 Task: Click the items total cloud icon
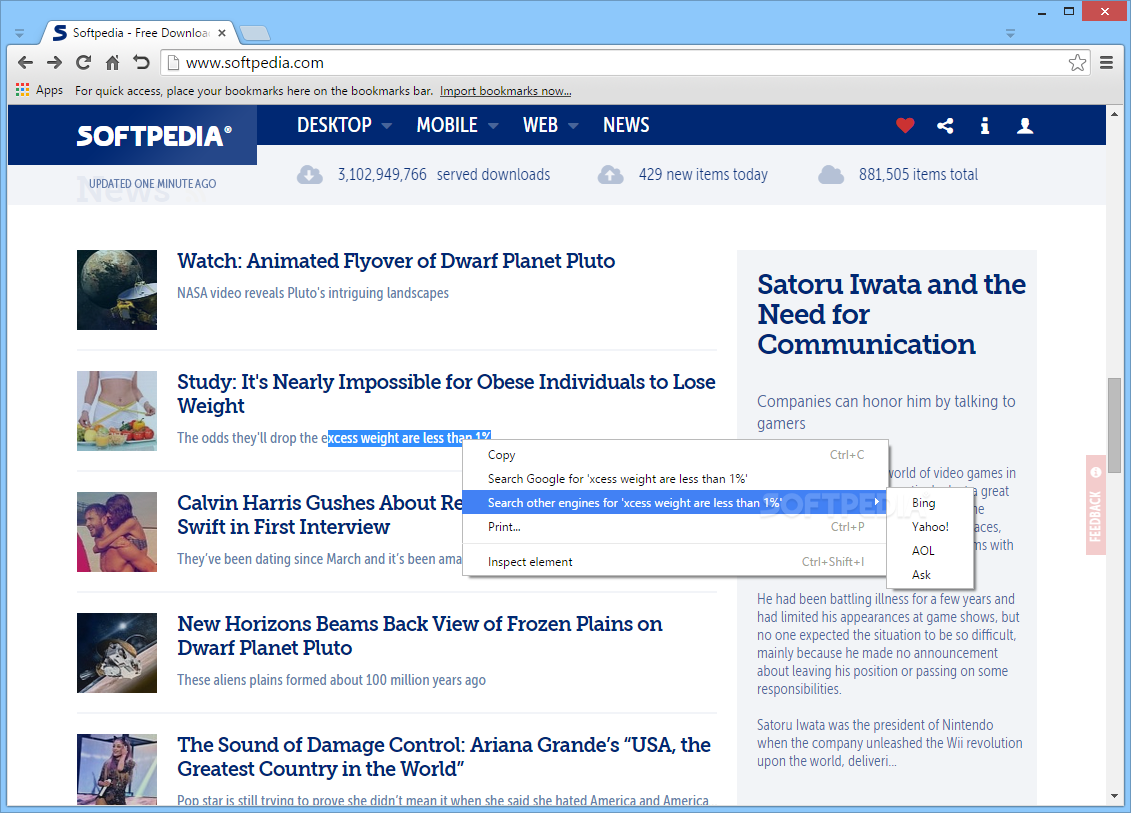831,175
